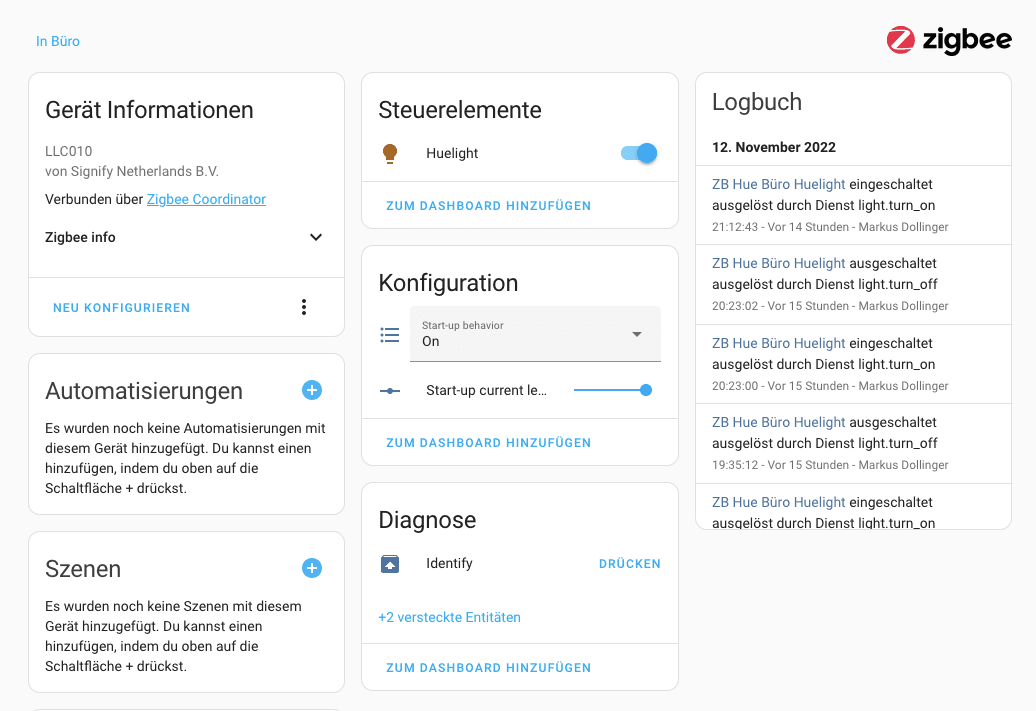1036x711 pixels.
Task: Toggle the Huelight switch off
Action: (x=639, y=153)
